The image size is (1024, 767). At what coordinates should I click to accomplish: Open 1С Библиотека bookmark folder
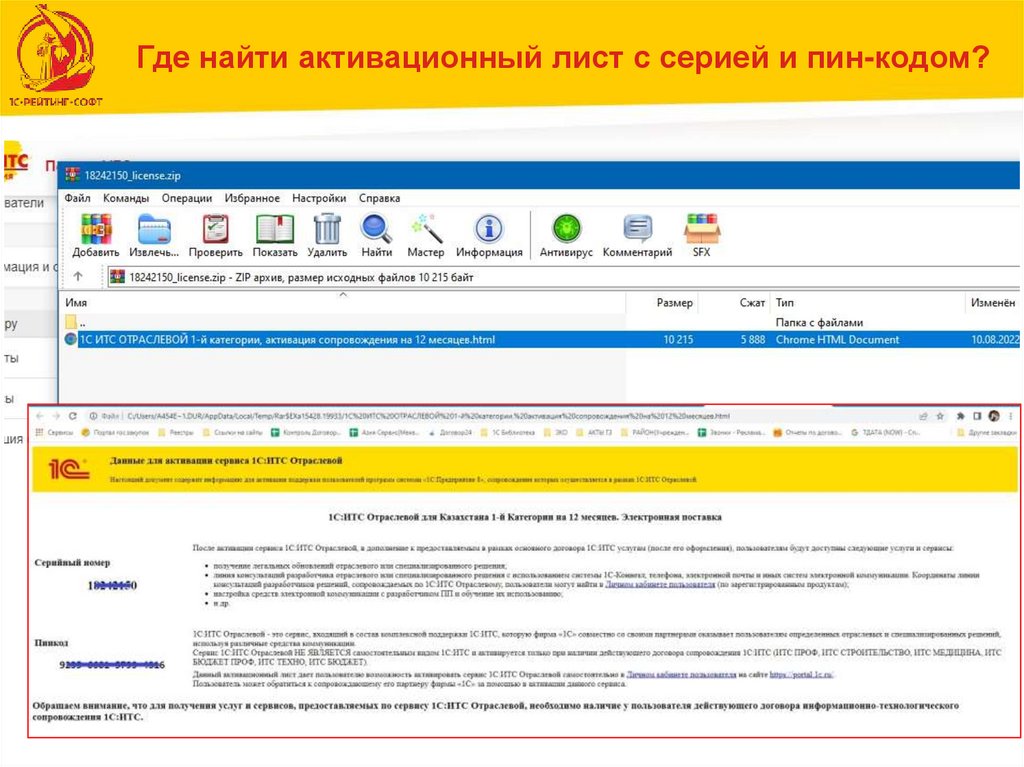pyautogui.click(x=507, y=432)
